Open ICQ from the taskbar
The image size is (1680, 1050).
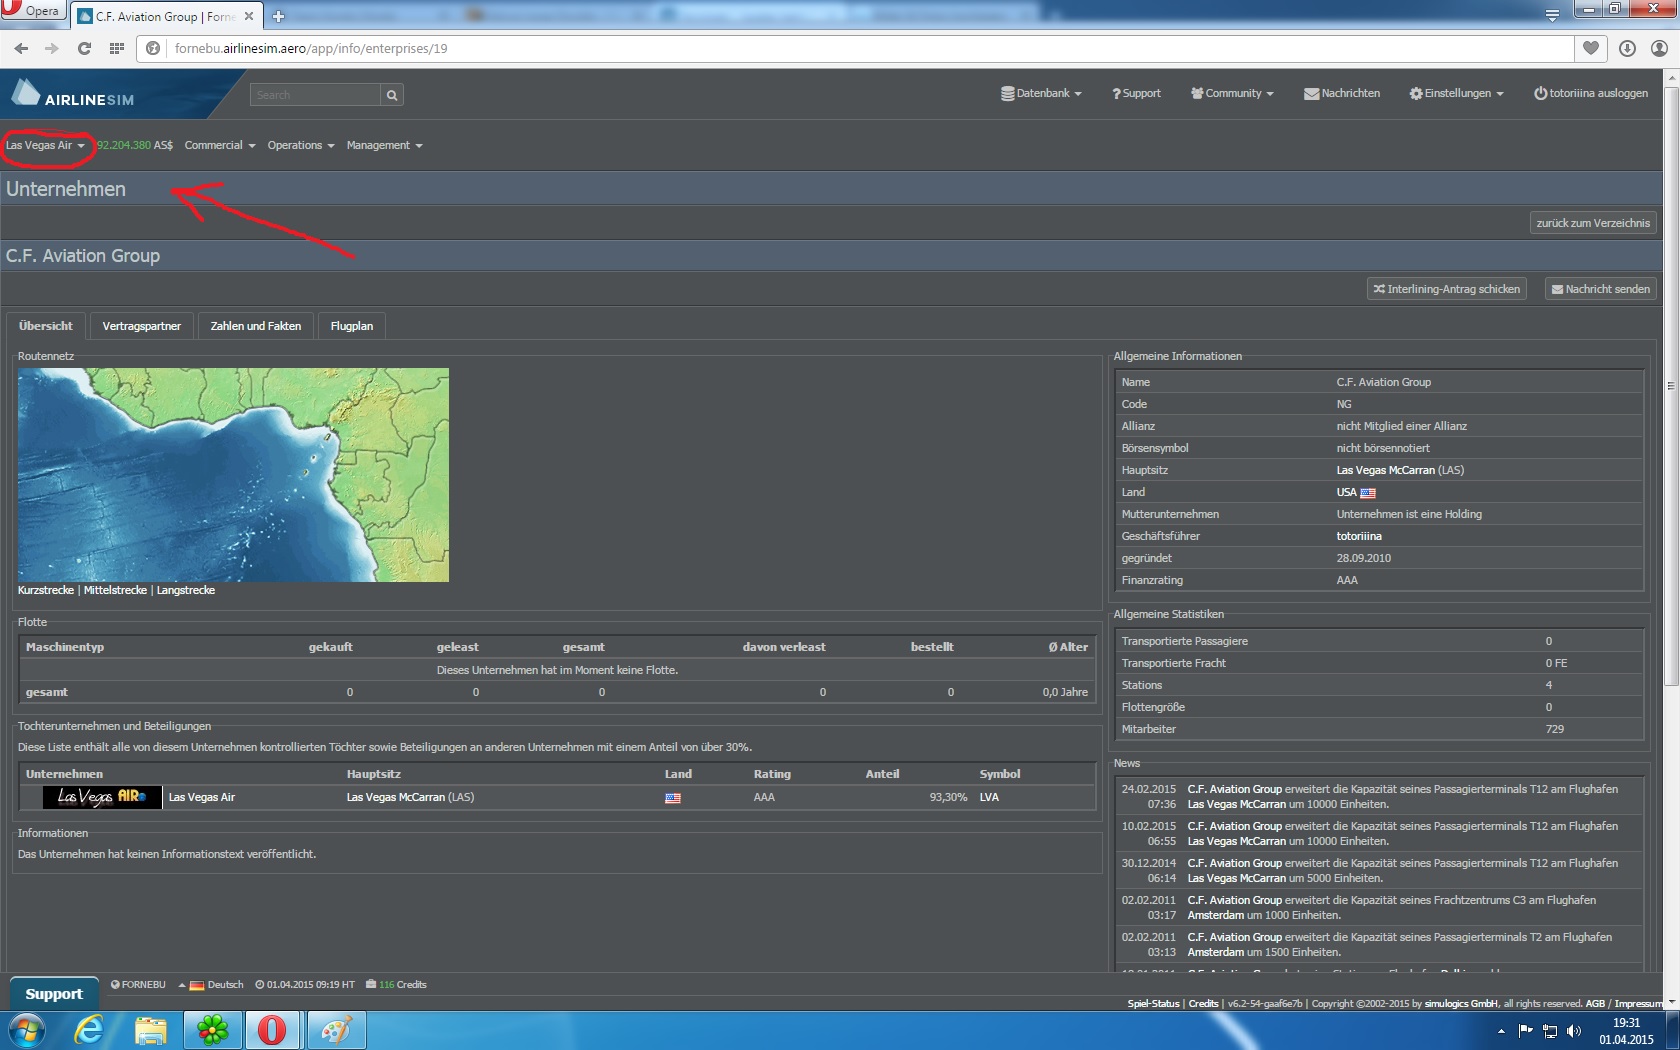(212, 1030)
